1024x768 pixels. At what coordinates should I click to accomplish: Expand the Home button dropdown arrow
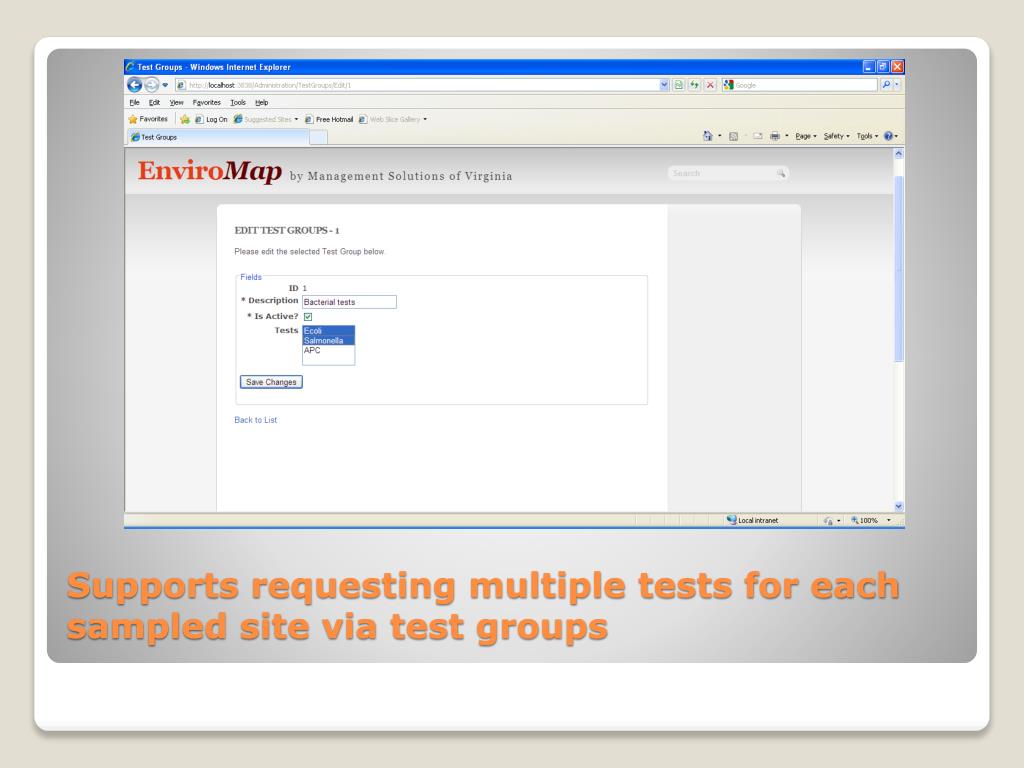coord(720,136)
